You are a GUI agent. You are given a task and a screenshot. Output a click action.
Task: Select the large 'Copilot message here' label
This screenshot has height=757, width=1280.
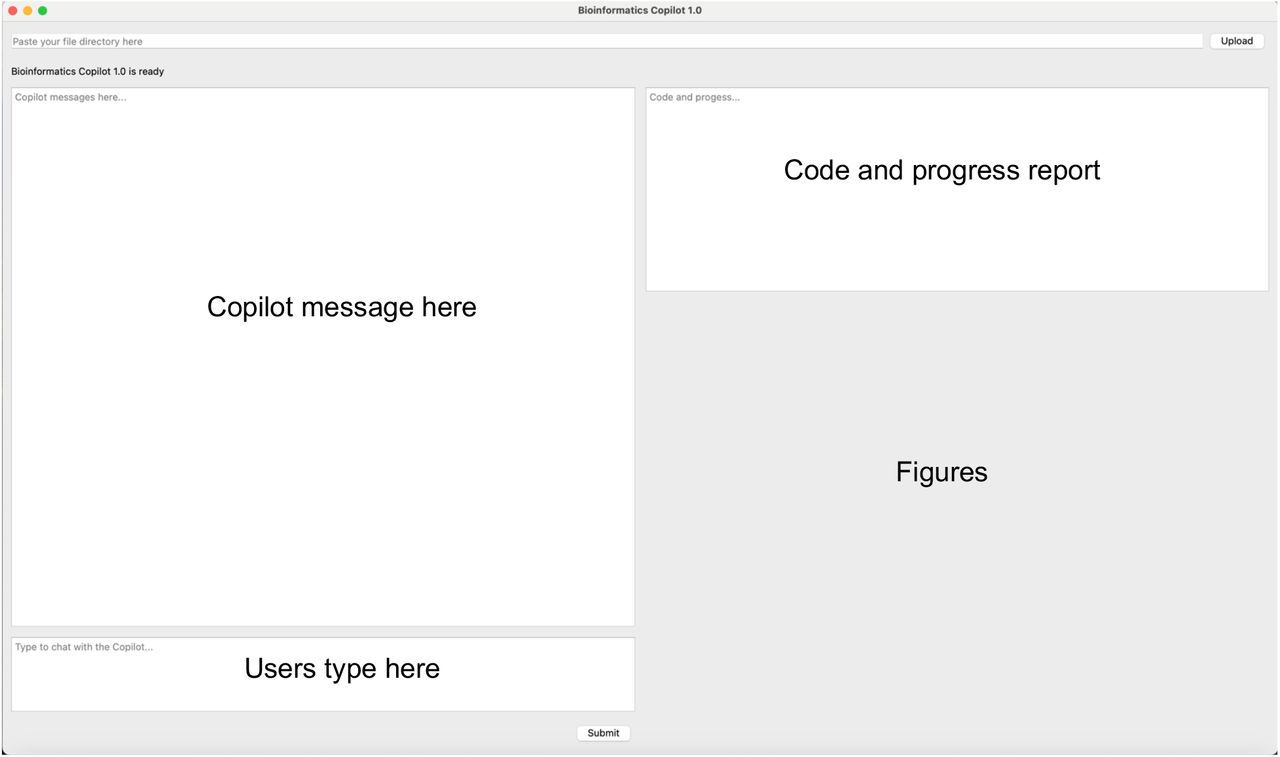coord(341,307)
